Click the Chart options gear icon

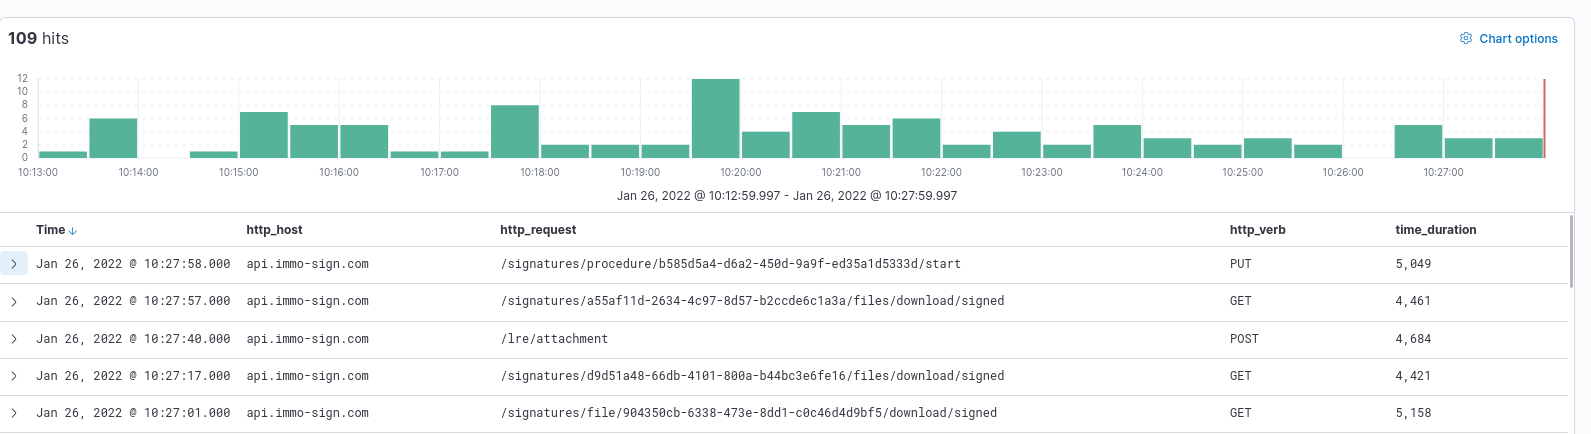1466,38
